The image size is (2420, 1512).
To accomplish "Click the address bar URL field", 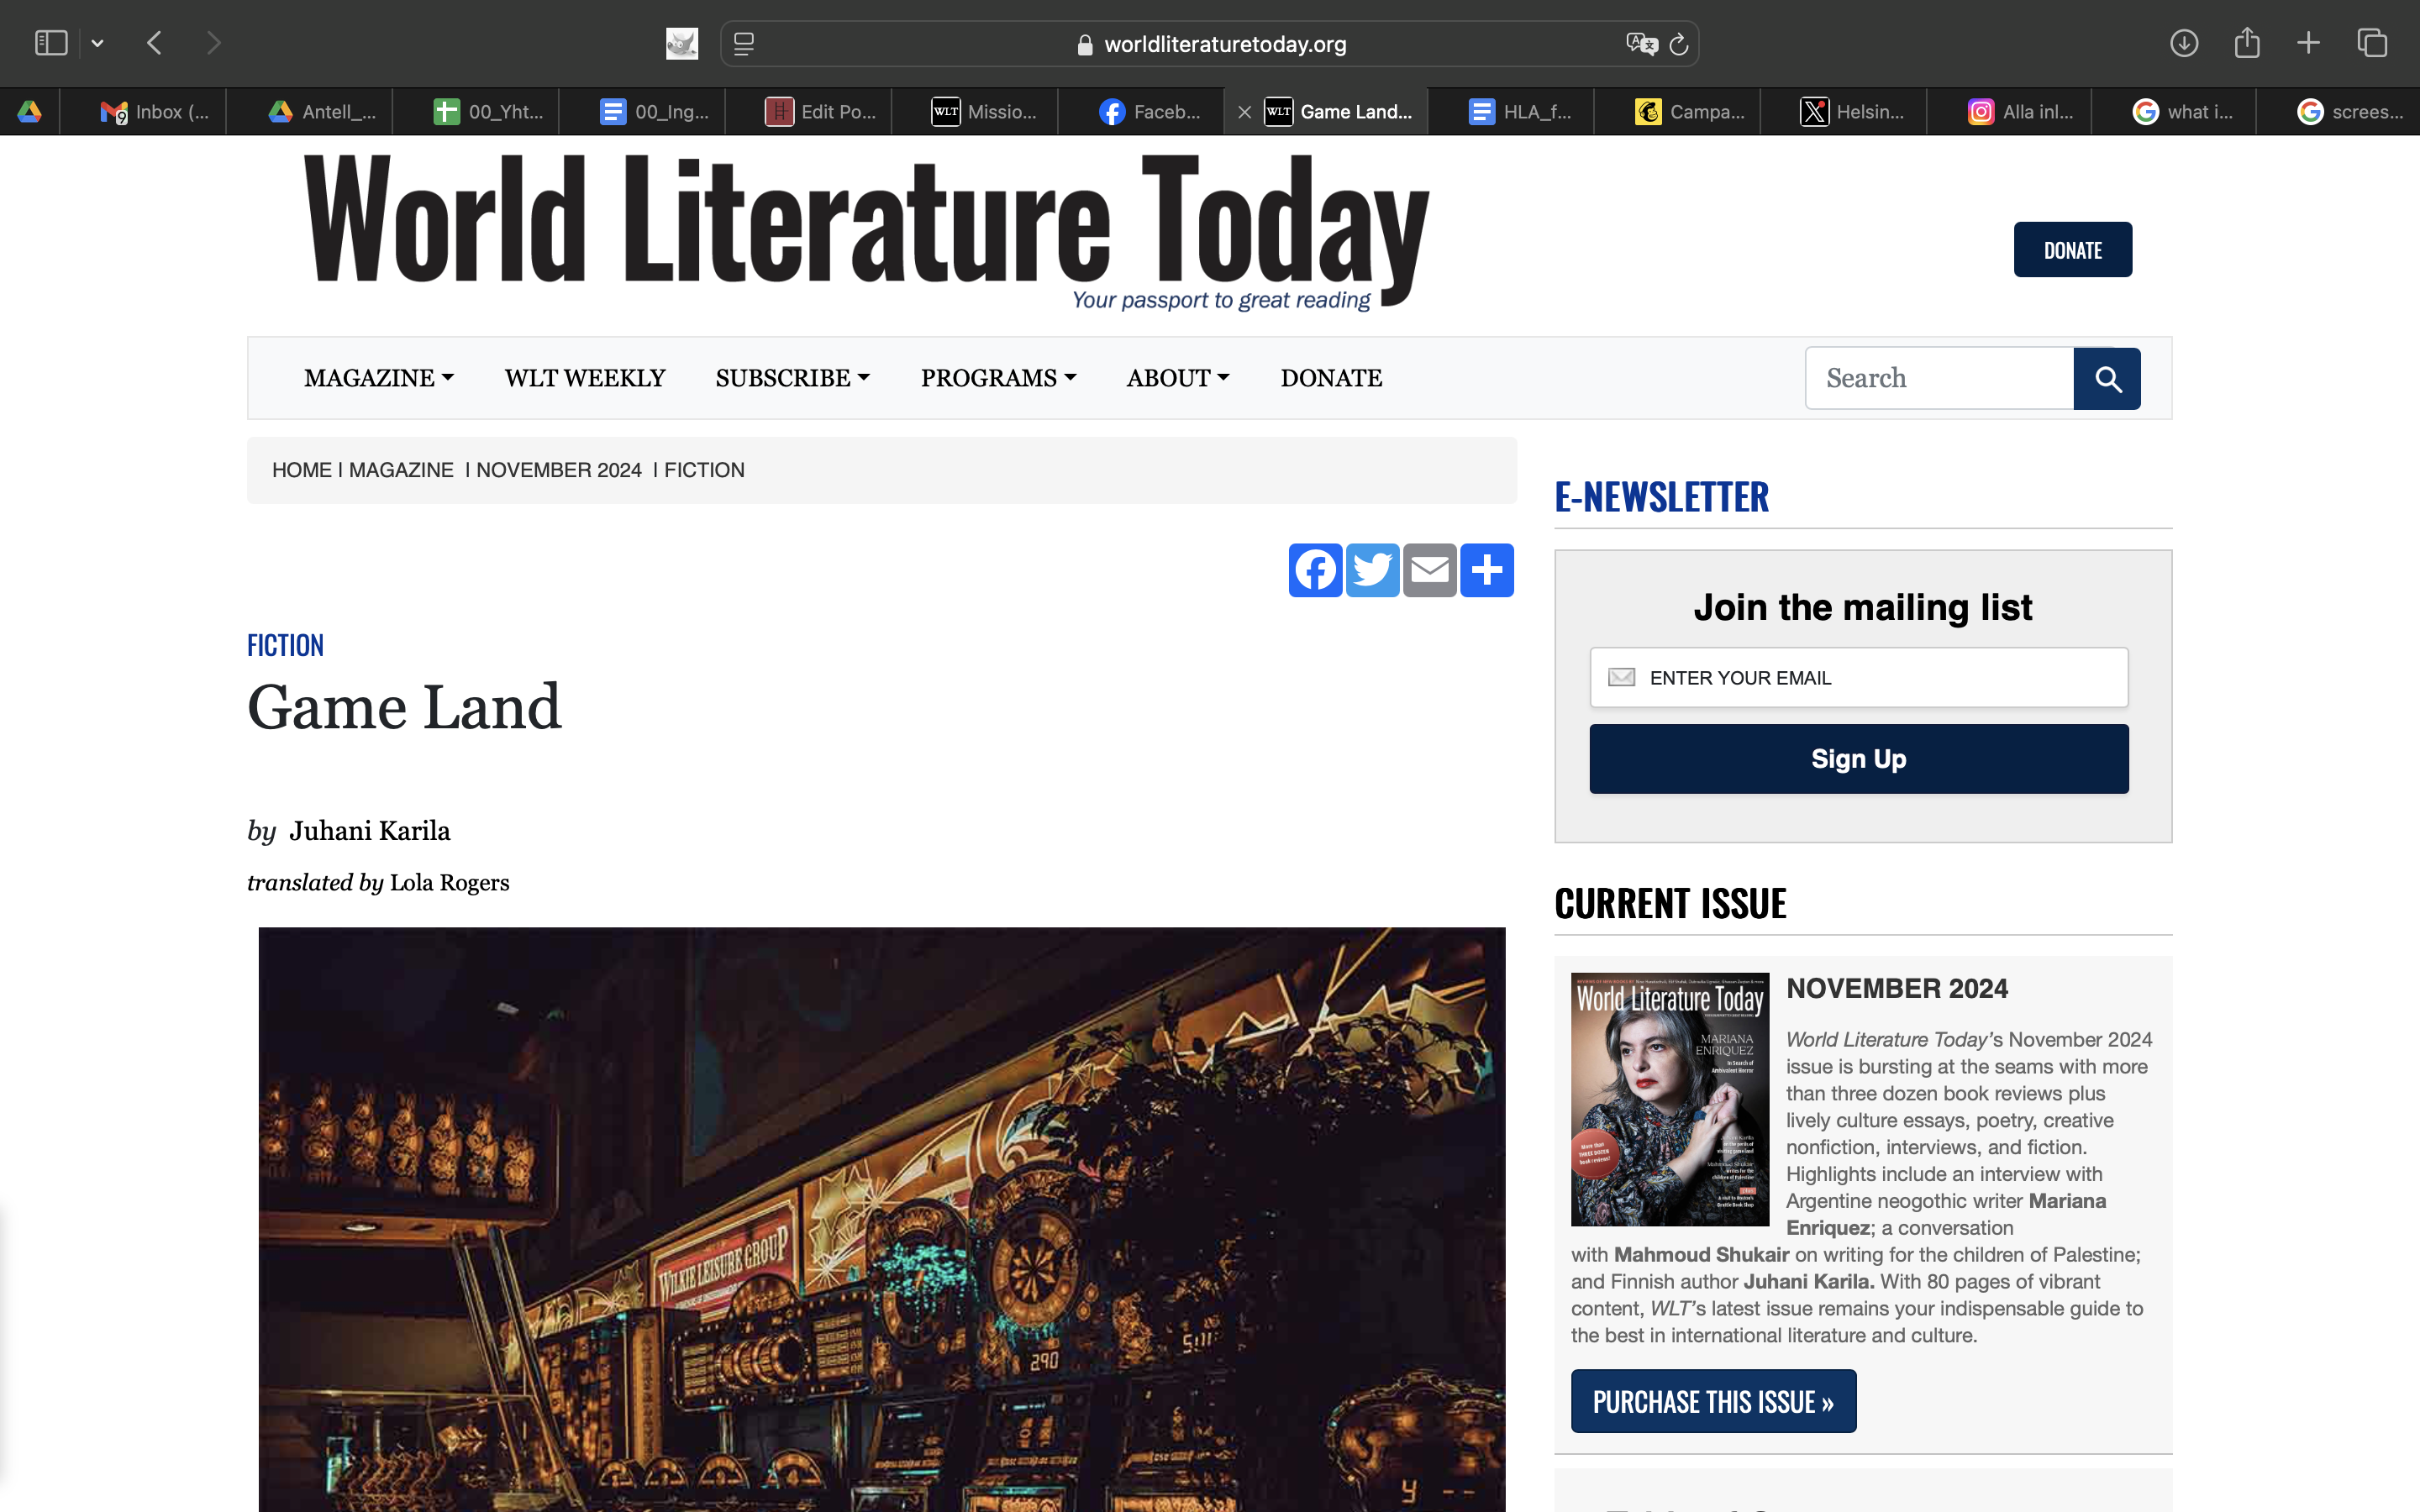I will (x=1210, y=44).
